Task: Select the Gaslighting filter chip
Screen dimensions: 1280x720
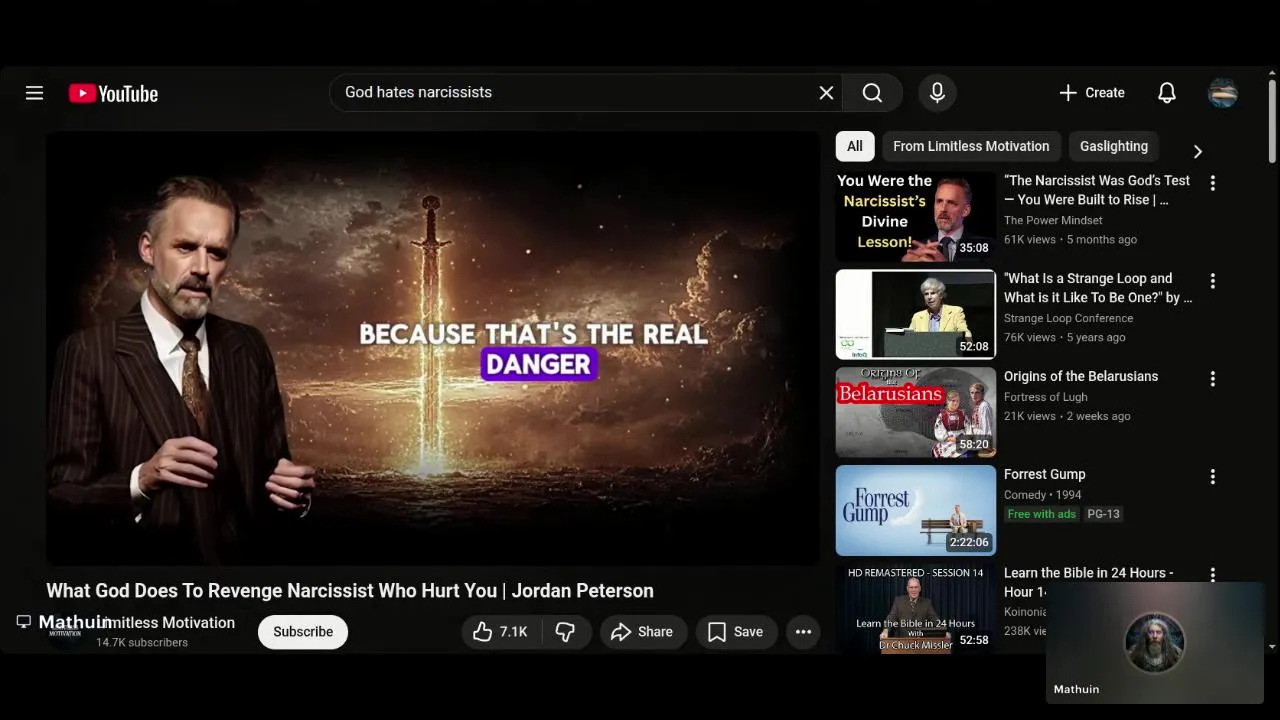Action: (1114, 146)
